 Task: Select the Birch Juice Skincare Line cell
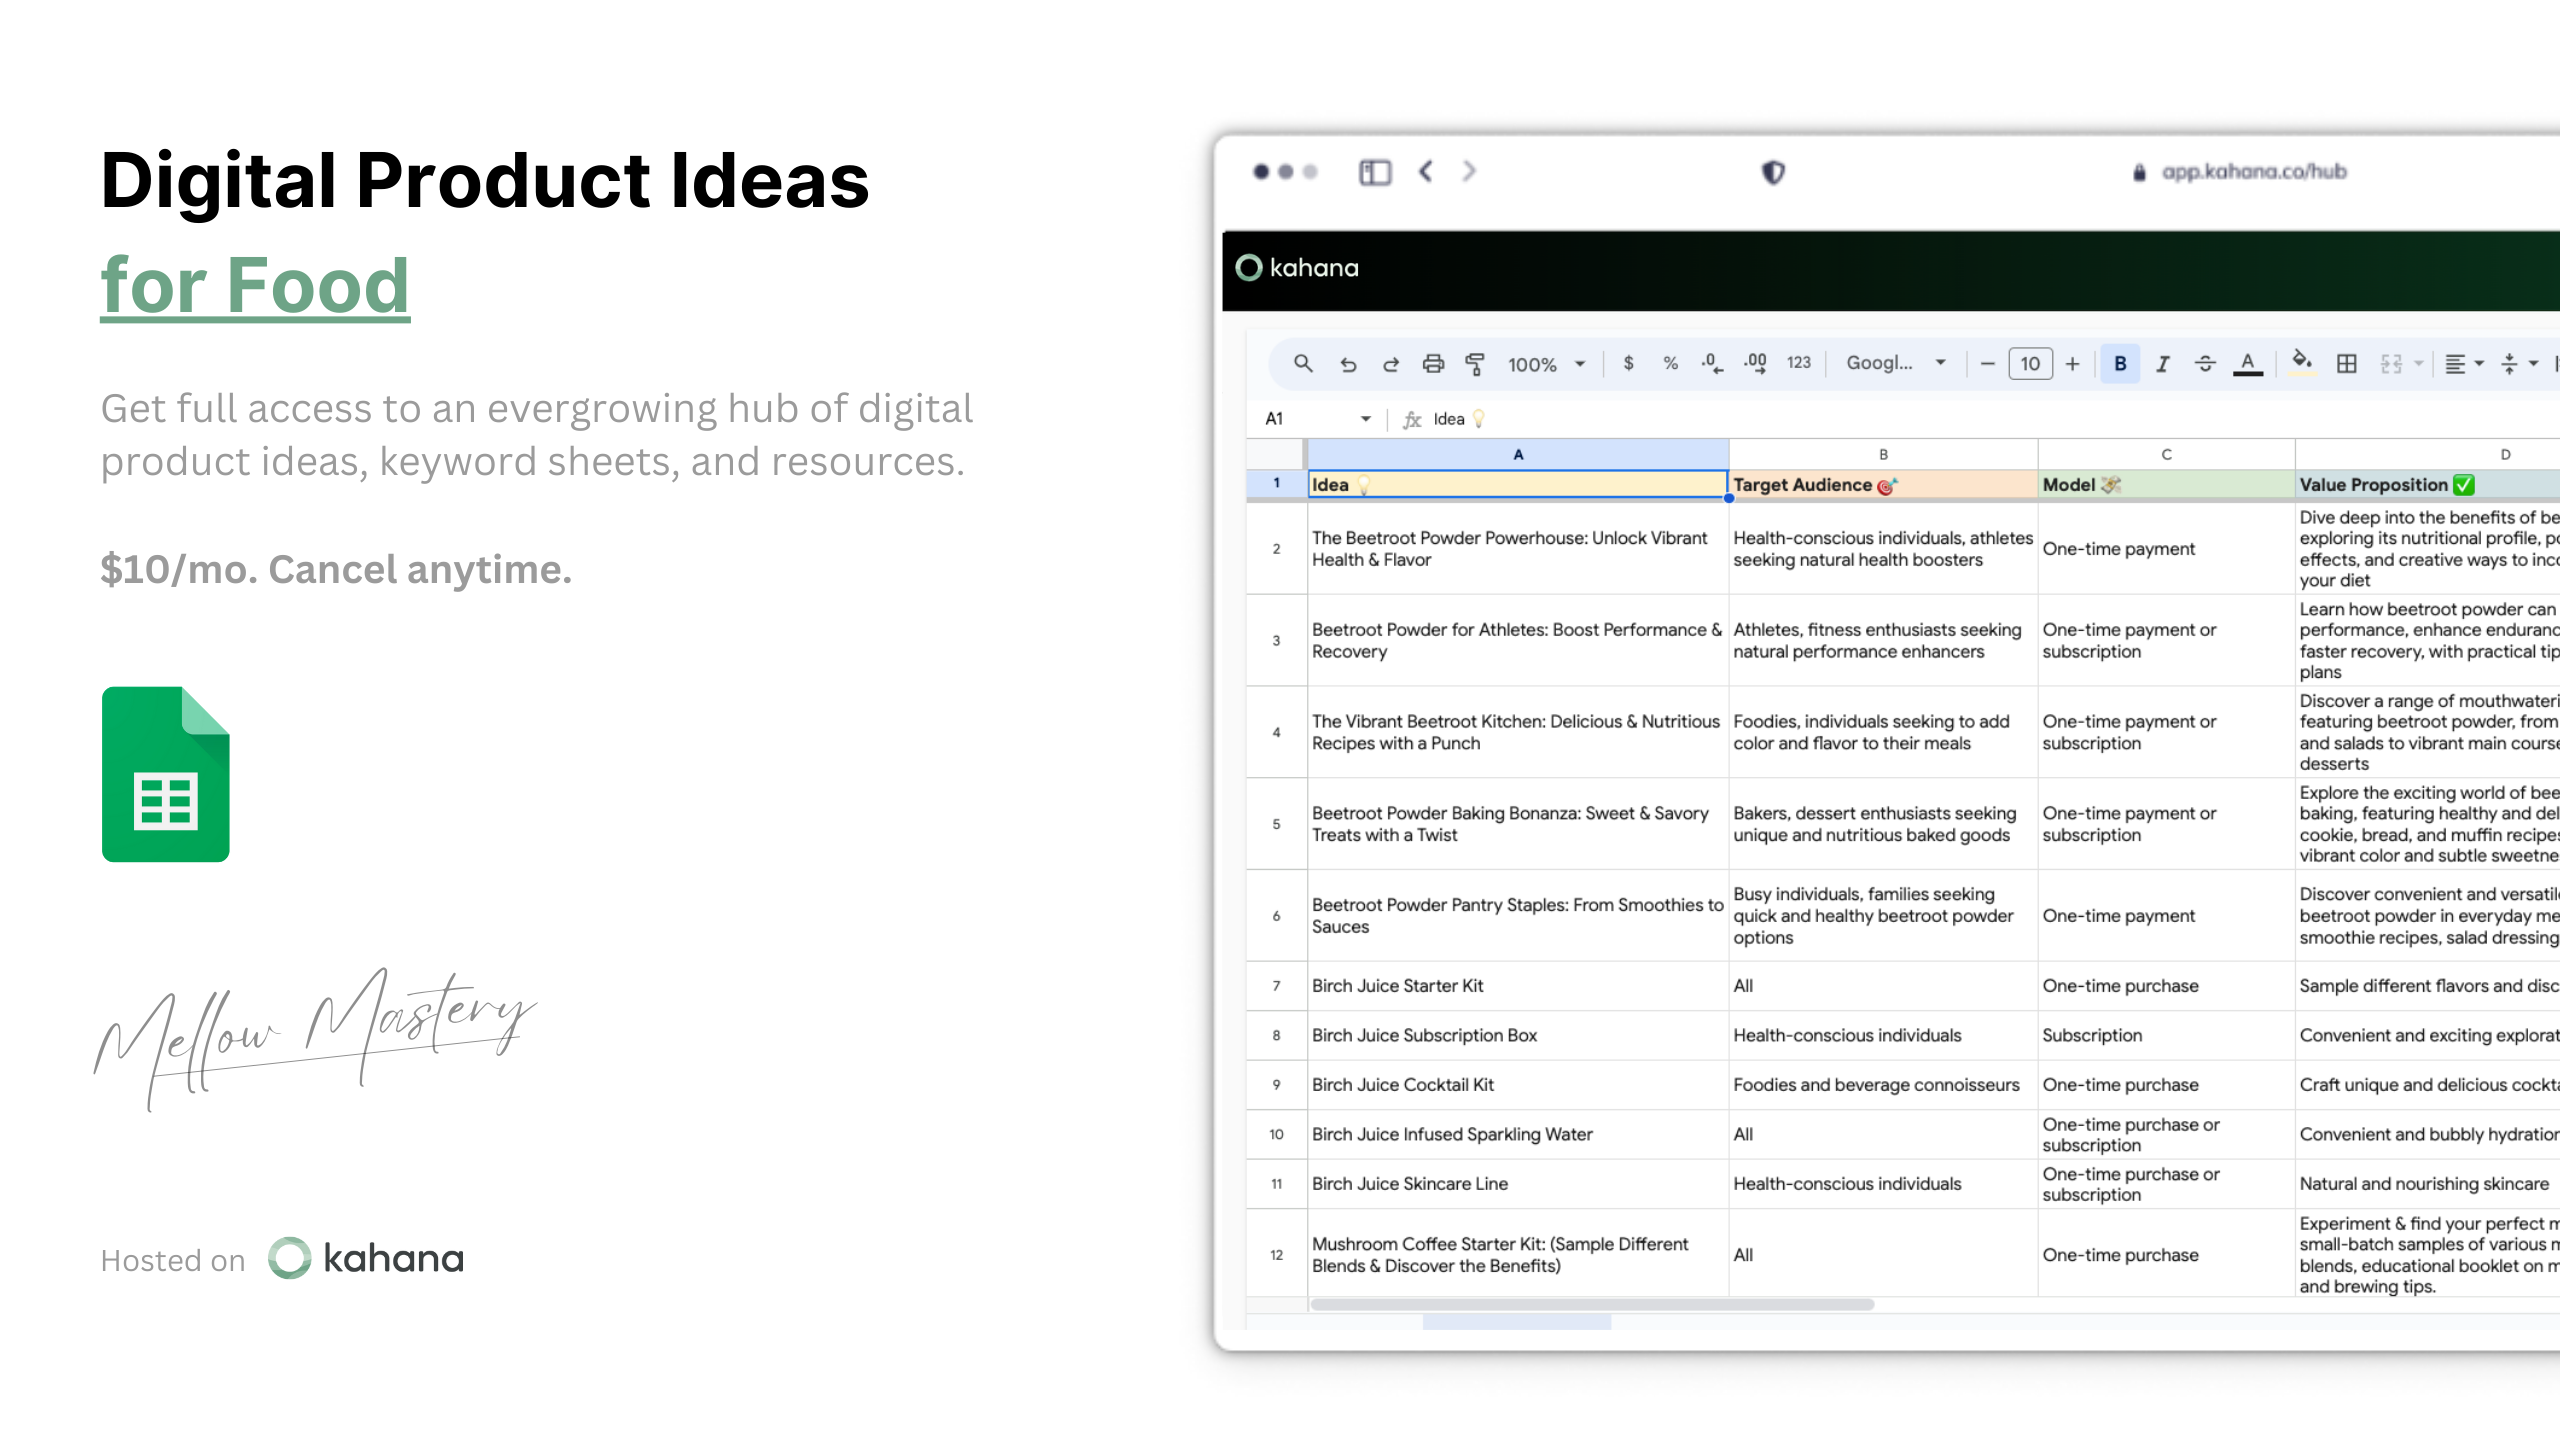click(x=1518, y=1184)
